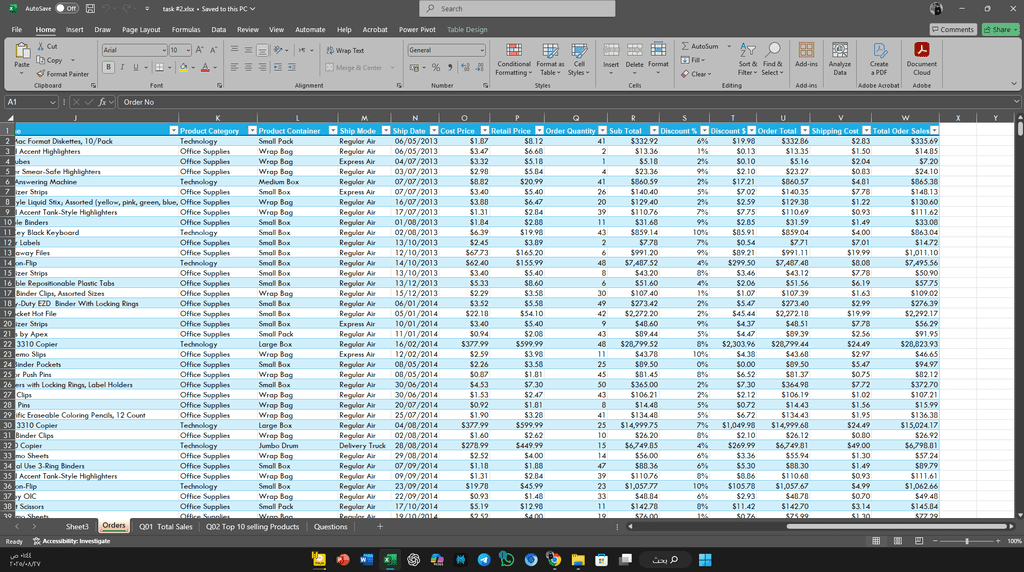This screenshot has height=572, width=1024.
Task: Switch to the Insert ribbon tab
Action: (74, 29)
